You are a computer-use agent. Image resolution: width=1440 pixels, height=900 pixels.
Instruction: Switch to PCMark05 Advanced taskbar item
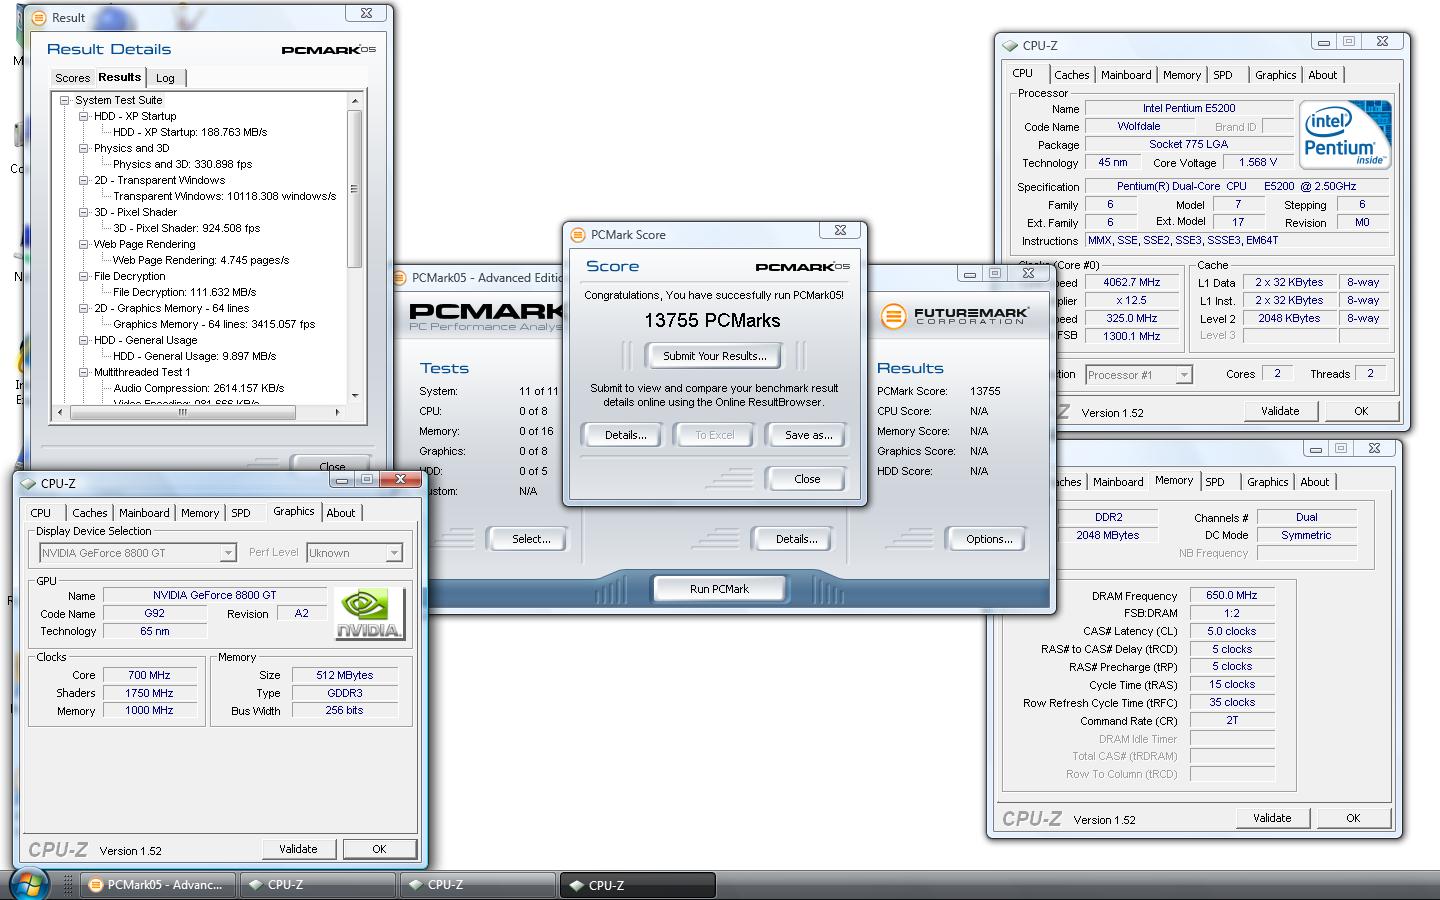coord(158,885)
